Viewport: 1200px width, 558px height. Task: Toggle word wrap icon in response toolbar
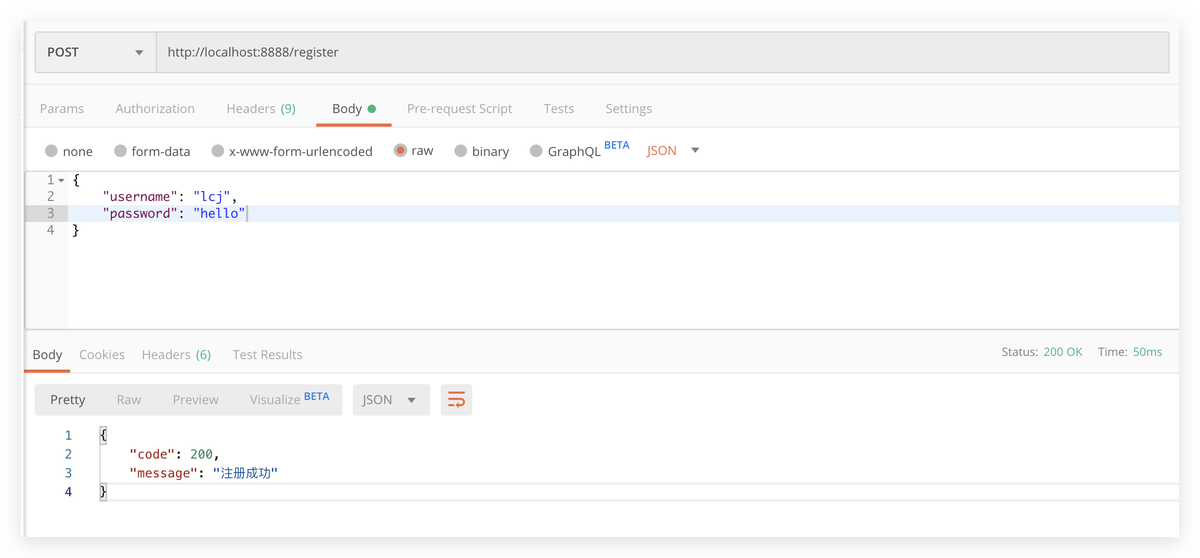456,400
